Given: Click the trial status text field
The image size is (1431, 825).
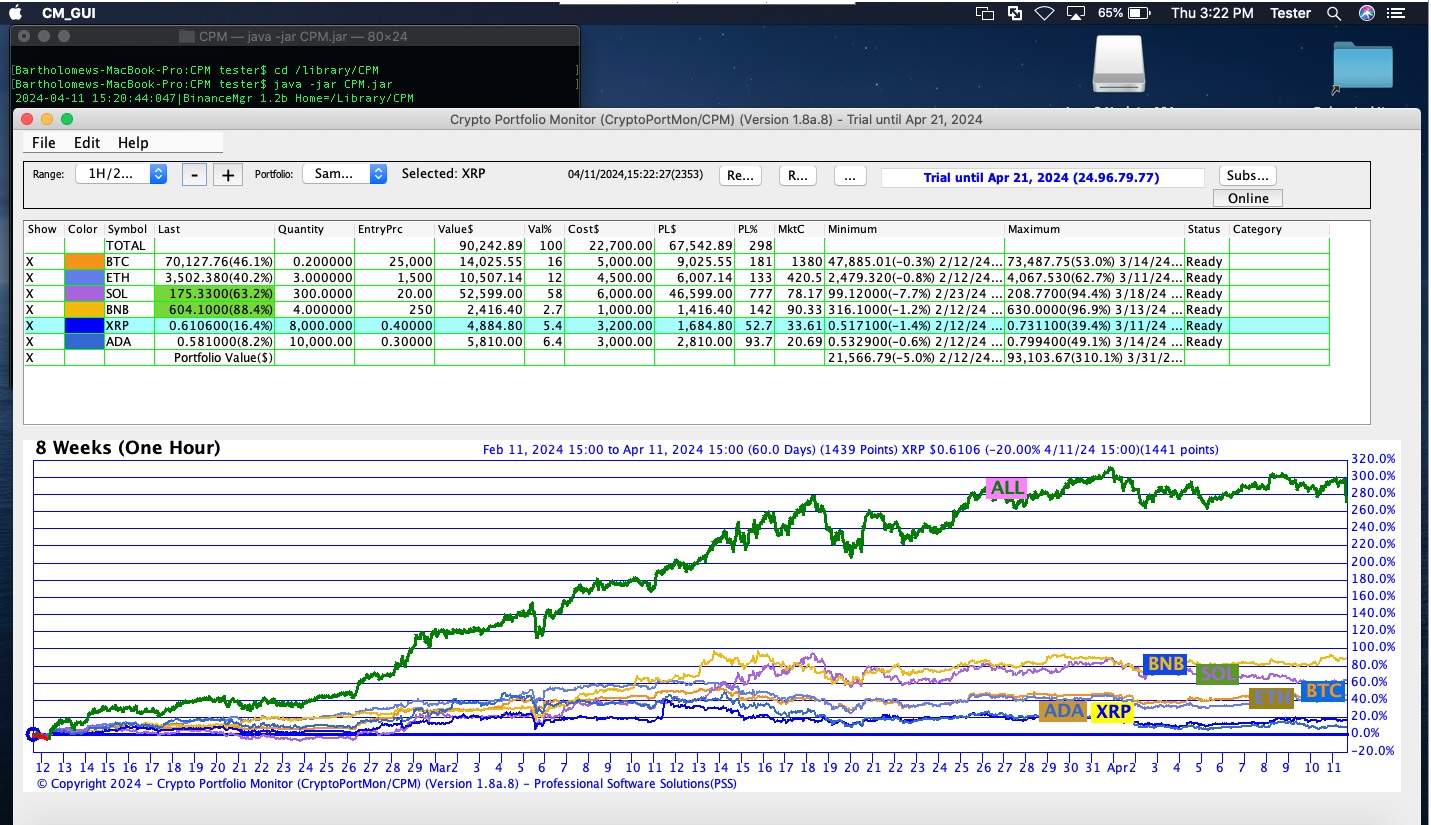Looking at the screenshot, I should click(1042, 177).
